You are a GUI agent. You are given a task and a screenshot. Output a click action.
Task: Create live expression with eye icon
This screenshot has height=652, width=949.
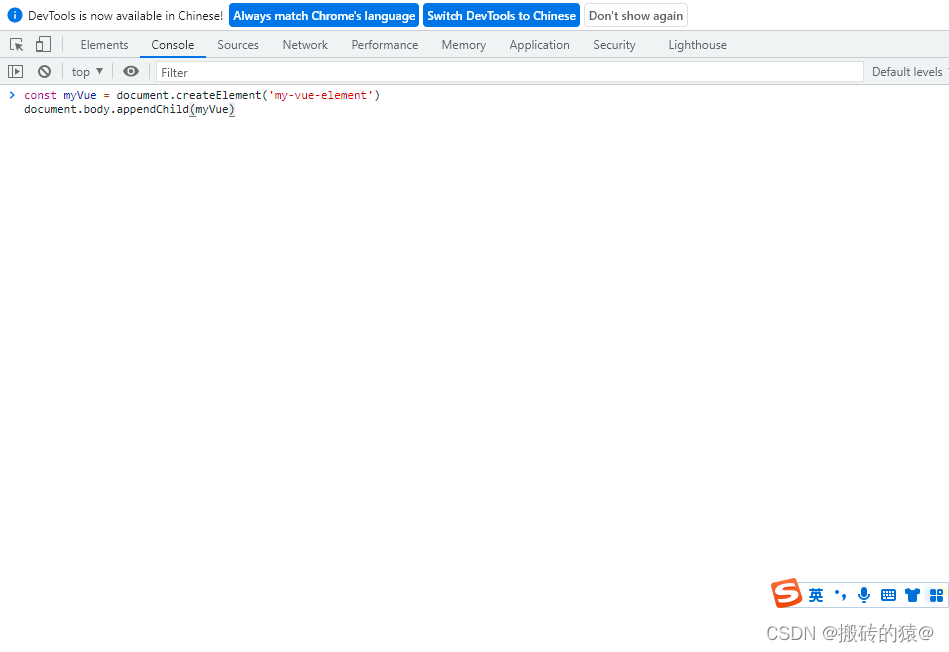131,71
